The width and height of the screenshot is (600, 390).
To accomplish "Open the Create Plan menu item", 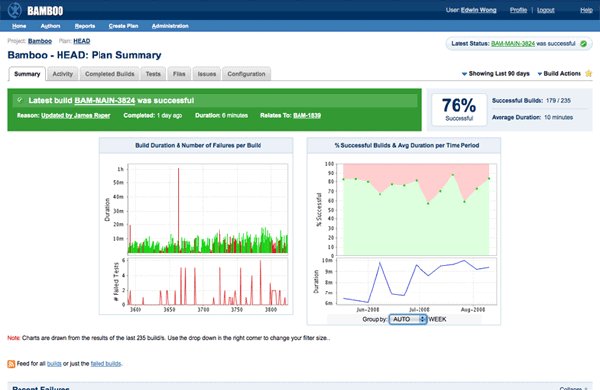I will tap(123, 26).
